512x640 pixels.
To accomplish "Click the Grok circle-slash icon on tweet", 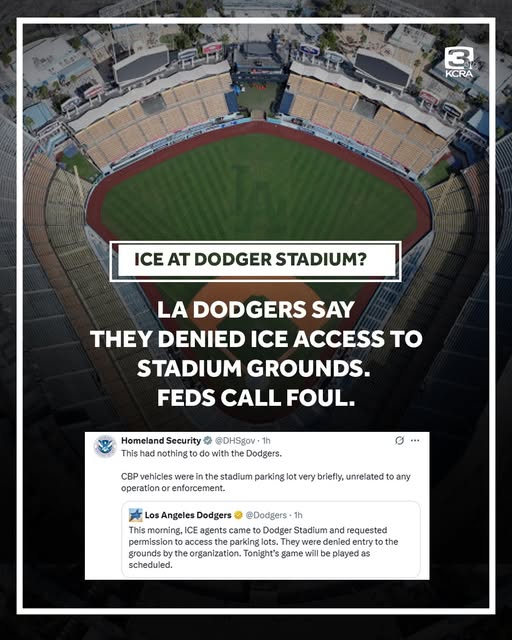I will [399, 440].
